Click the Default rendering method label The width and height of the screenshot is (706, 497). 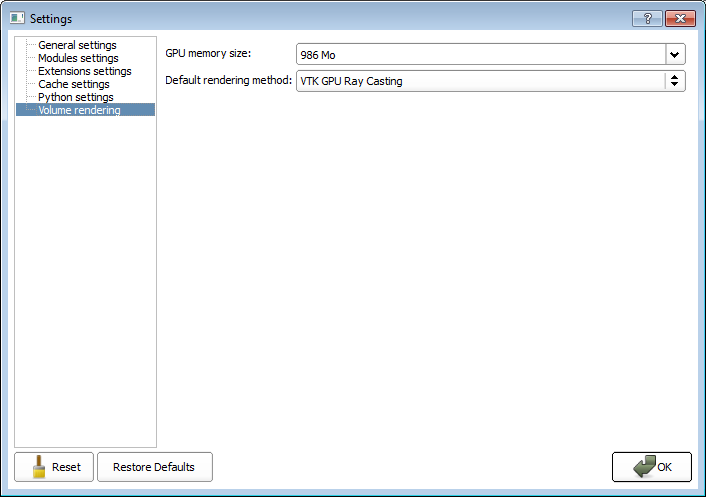(x=228, y=80)
